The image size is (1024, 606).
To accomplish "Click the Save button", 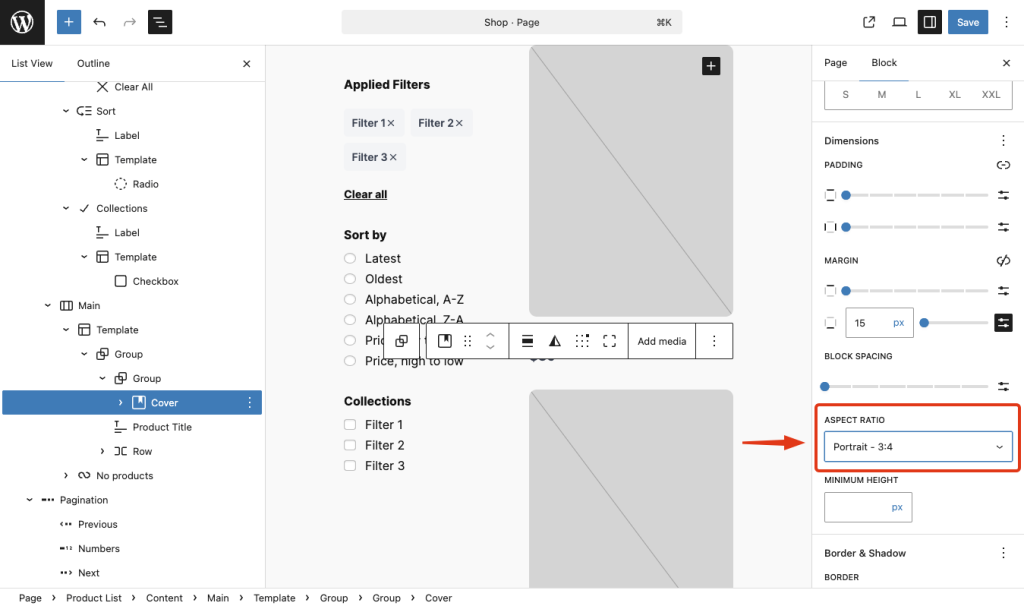I will point(967,22).
